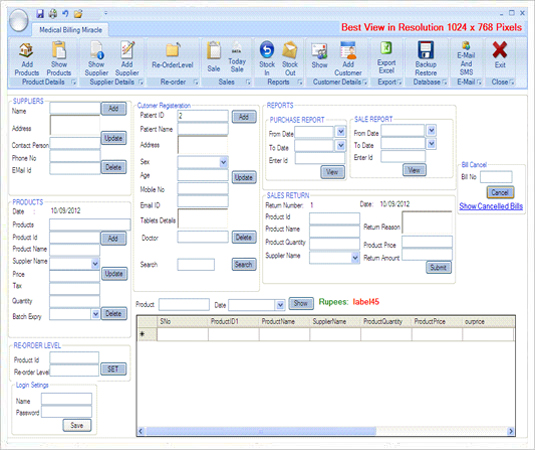Click ProductQuantity column header
535x450 pixels.
coord(386,321)
